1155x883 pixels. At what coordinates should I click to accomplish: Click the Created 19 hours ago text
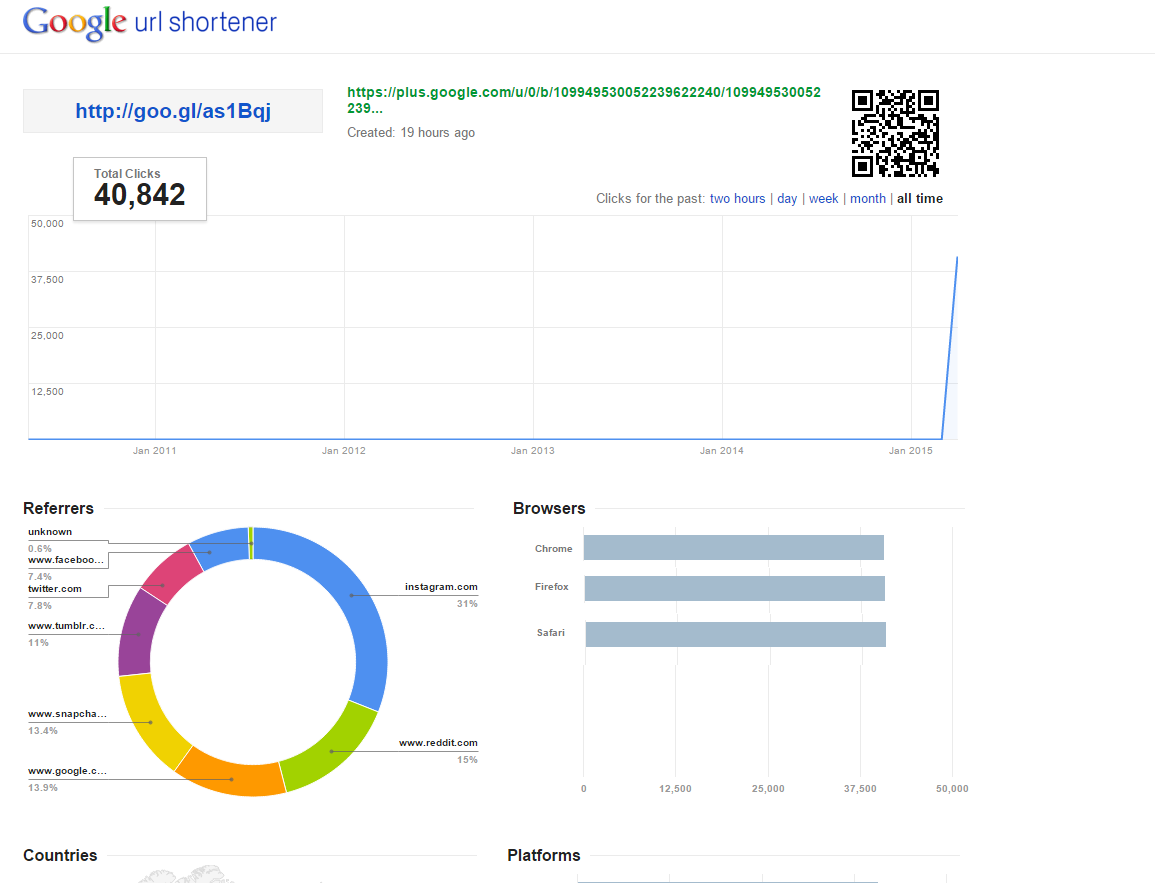pos(411,133)
